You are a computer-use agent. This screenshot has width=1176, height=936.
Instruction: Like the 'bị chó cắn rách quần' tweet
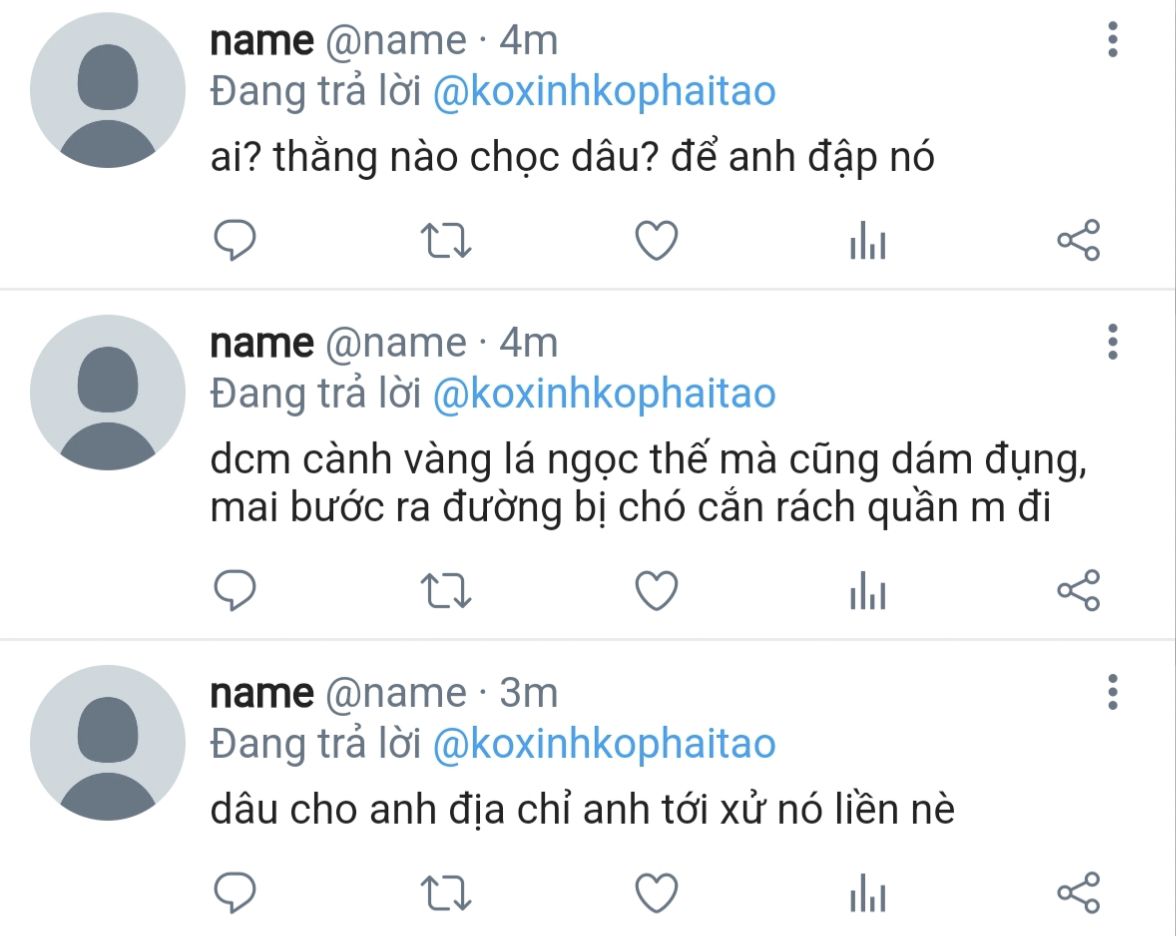click(656, 591)
